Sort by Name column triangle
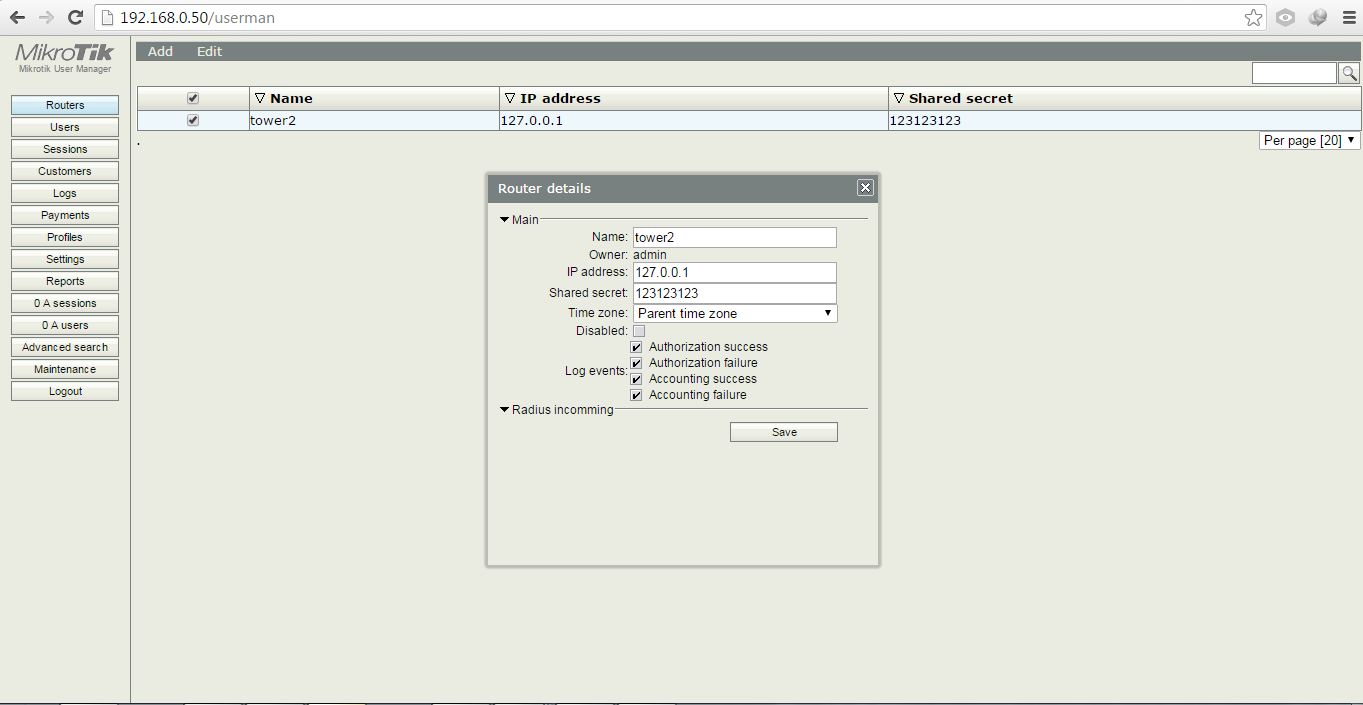The height and width of the screenshot is (705, 1363). coord(260,98)
